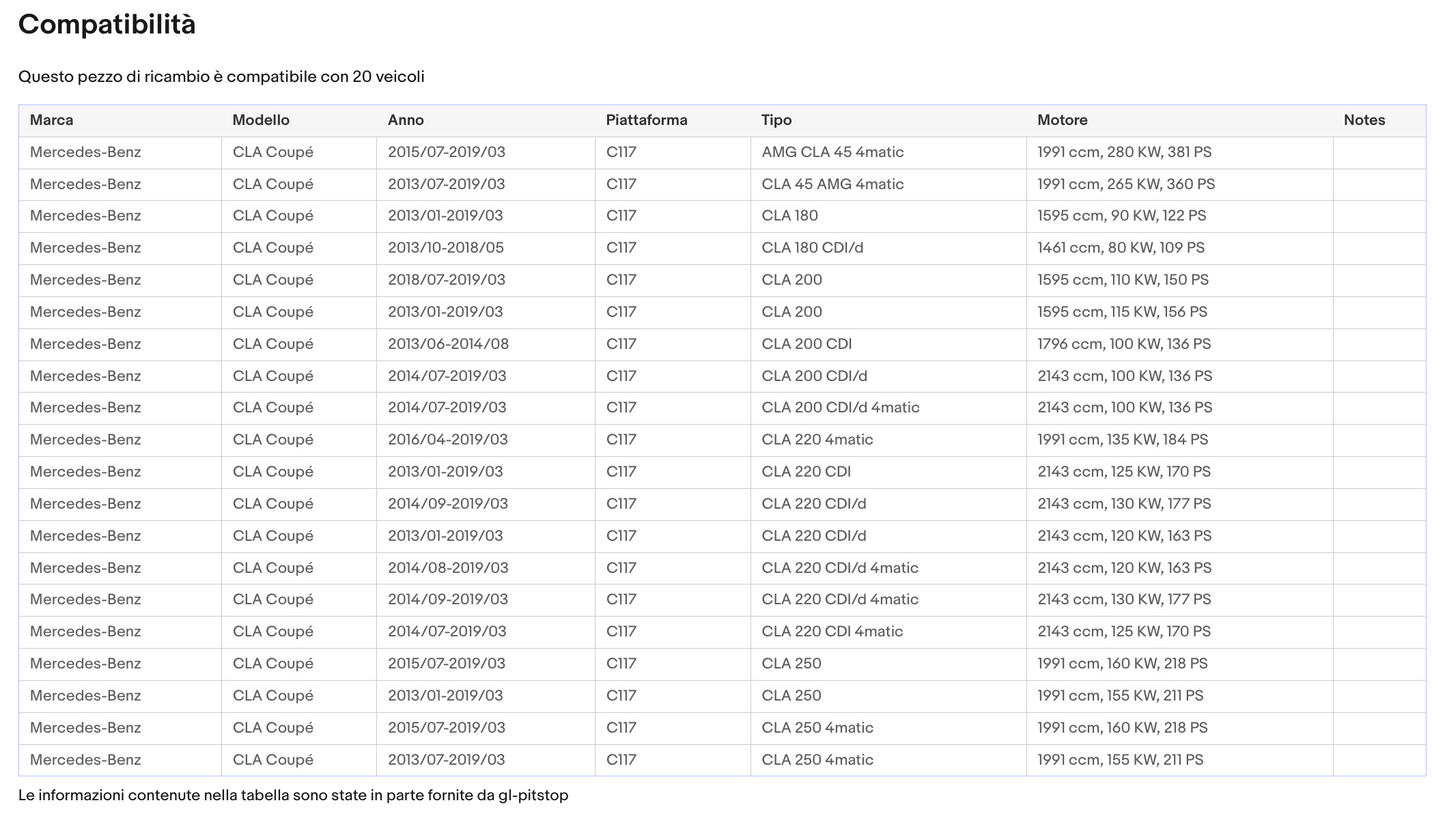Select the Tipo column header
The image size is (1445, 818).
pos(776,120)
